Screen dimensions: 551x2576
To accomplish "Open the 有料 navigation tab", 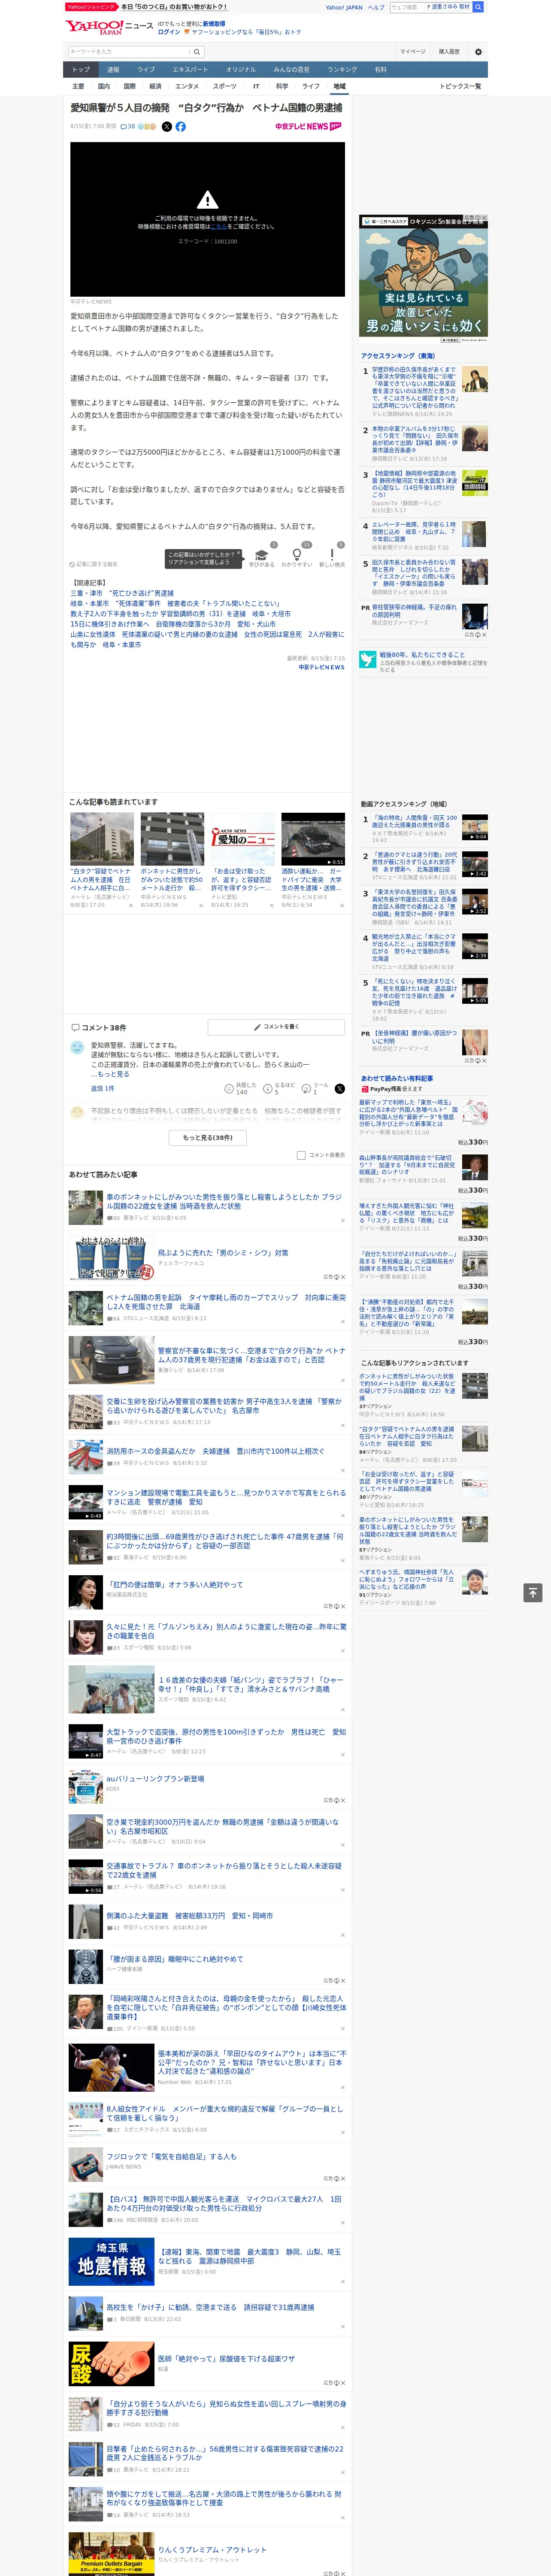I will (380, 70).
